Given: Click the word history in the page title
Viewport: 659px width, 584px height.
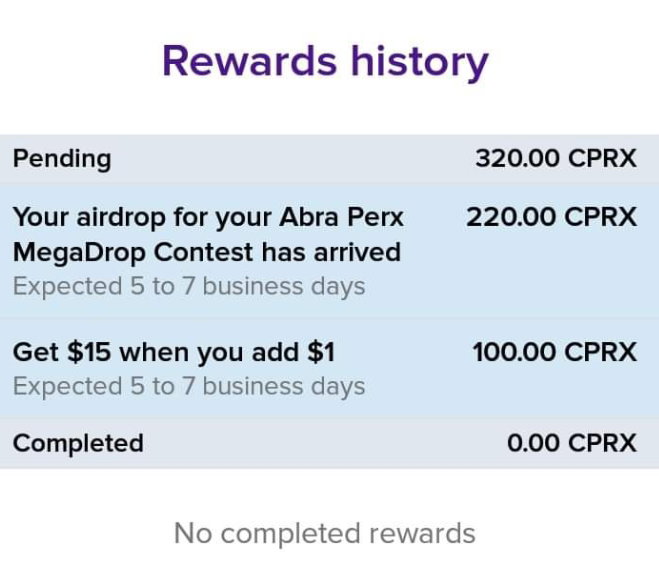Looking at the screenshot, I should [x=419, y=63].
